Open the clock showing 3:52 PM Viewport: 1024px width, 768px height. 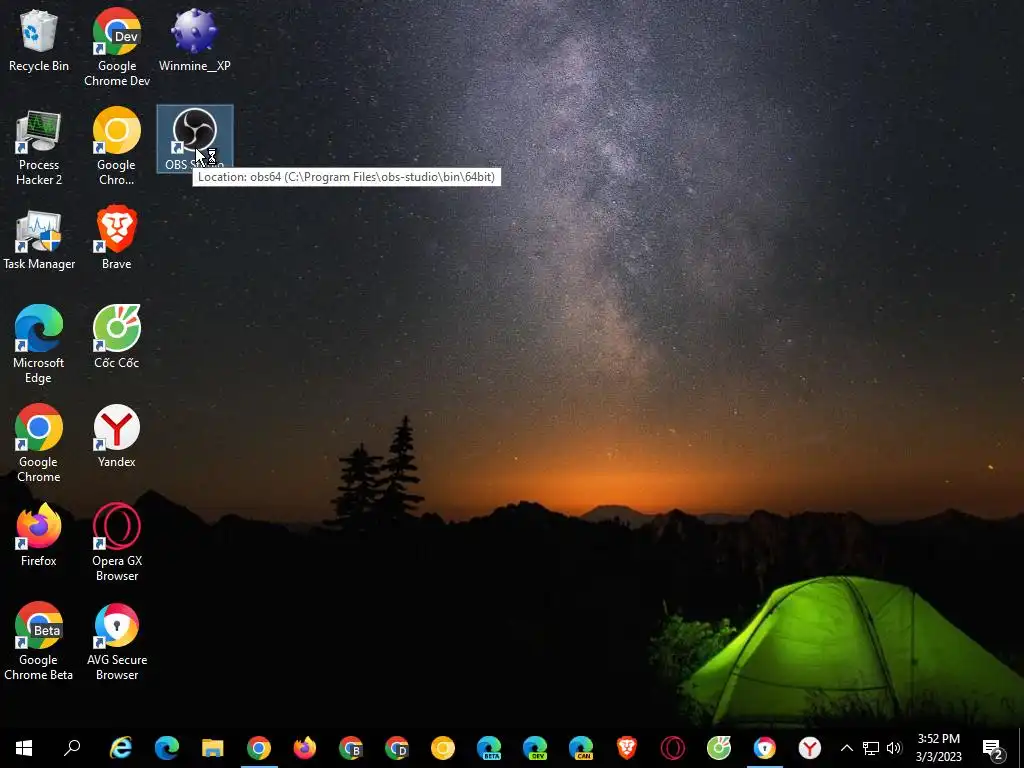point(938,748)
